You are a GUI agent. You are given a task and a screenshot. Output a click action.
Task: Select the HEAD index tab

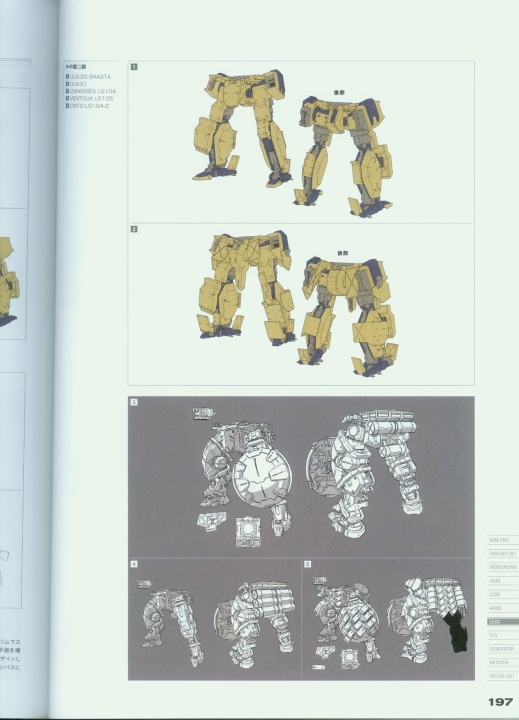(x=502, y=581)
